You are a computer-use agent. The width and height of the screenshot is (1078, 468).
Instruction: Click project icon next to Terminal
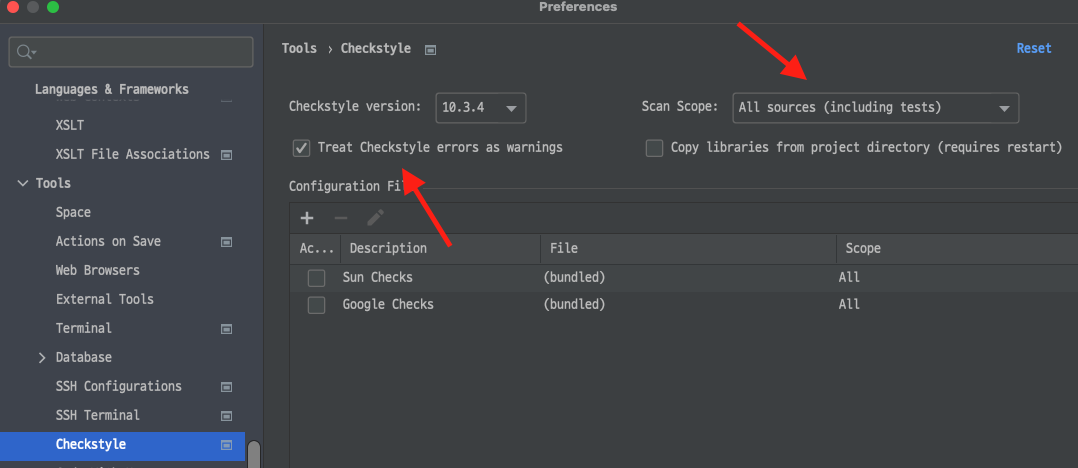pyautogui.click(x=226, y=329)
